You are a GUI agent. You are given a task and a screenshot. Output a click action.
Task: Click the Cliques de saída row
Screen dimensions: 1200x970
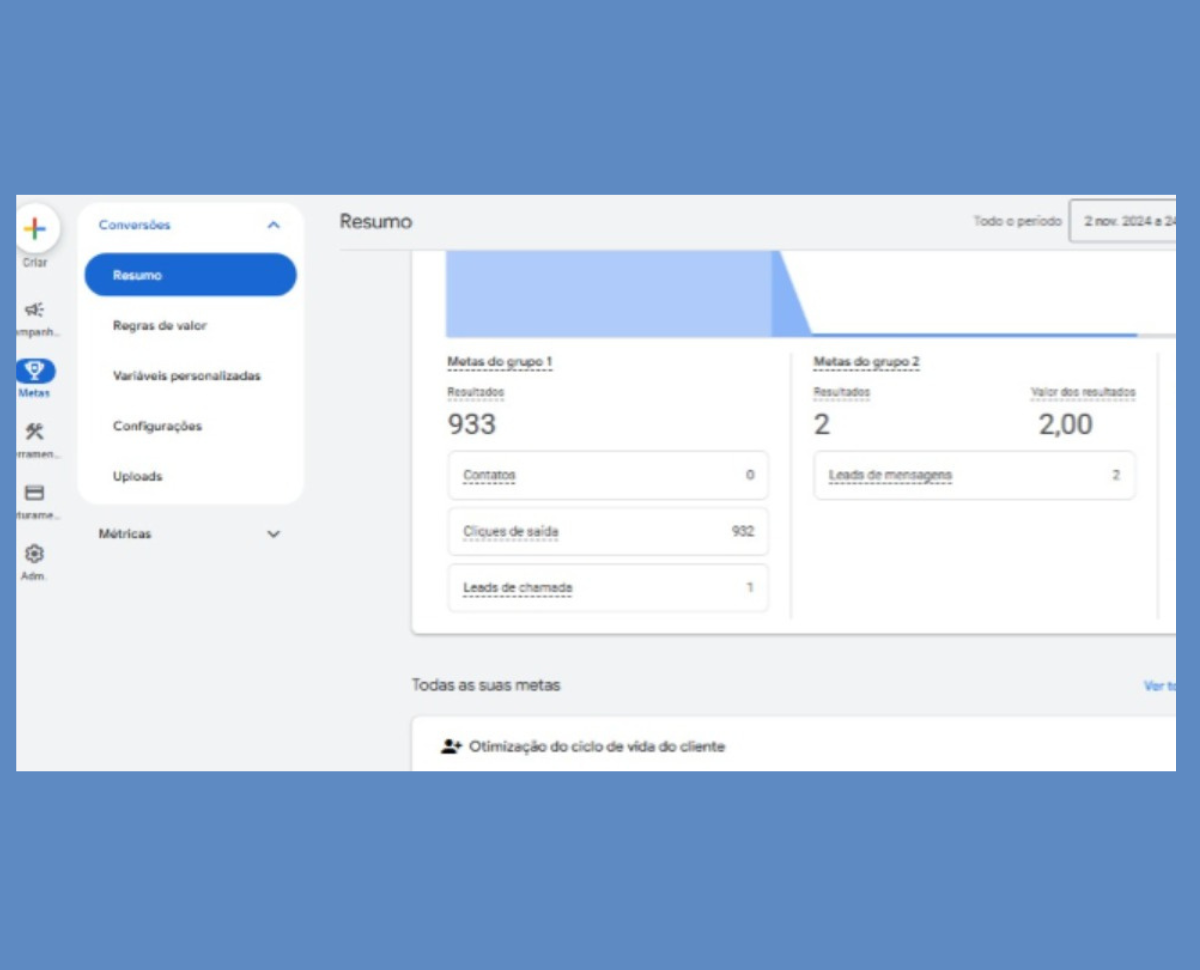(608, 531)
